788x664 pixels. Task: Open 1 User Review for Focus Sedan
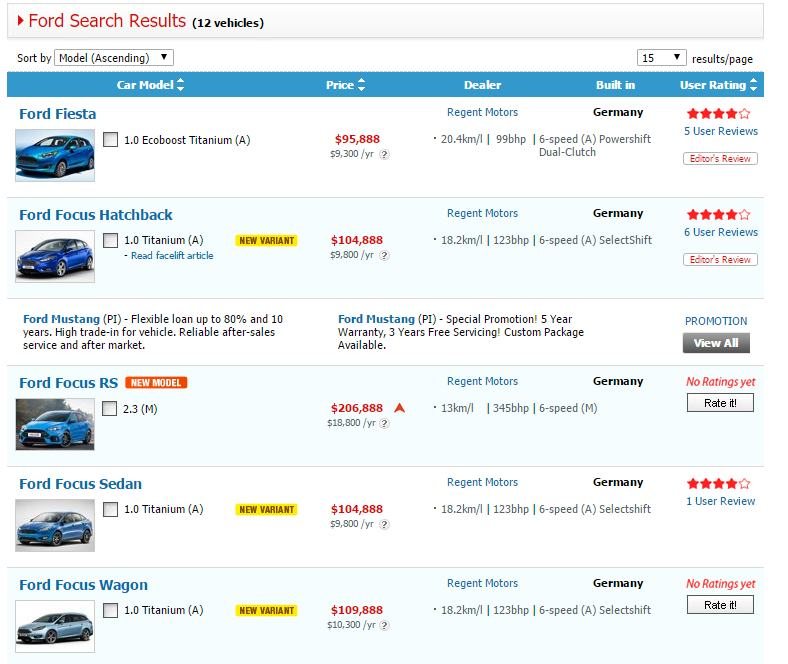pyautogui.click(x=721, y=501)
